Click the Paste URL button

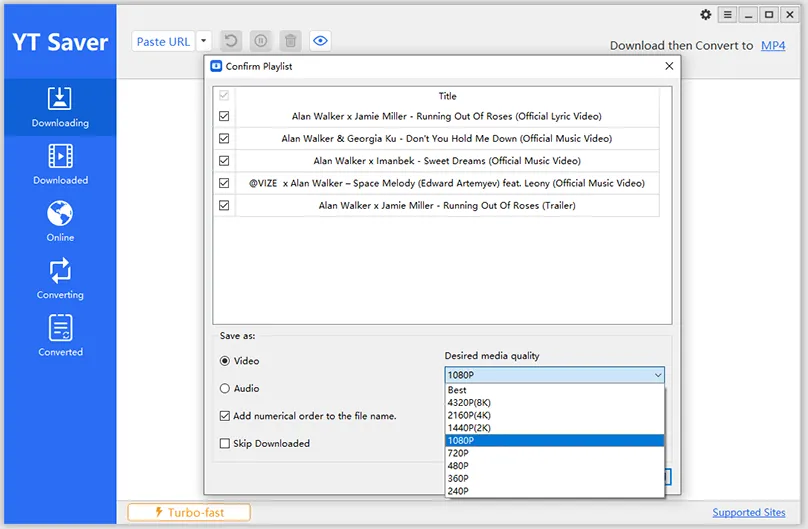pos(163,41)
